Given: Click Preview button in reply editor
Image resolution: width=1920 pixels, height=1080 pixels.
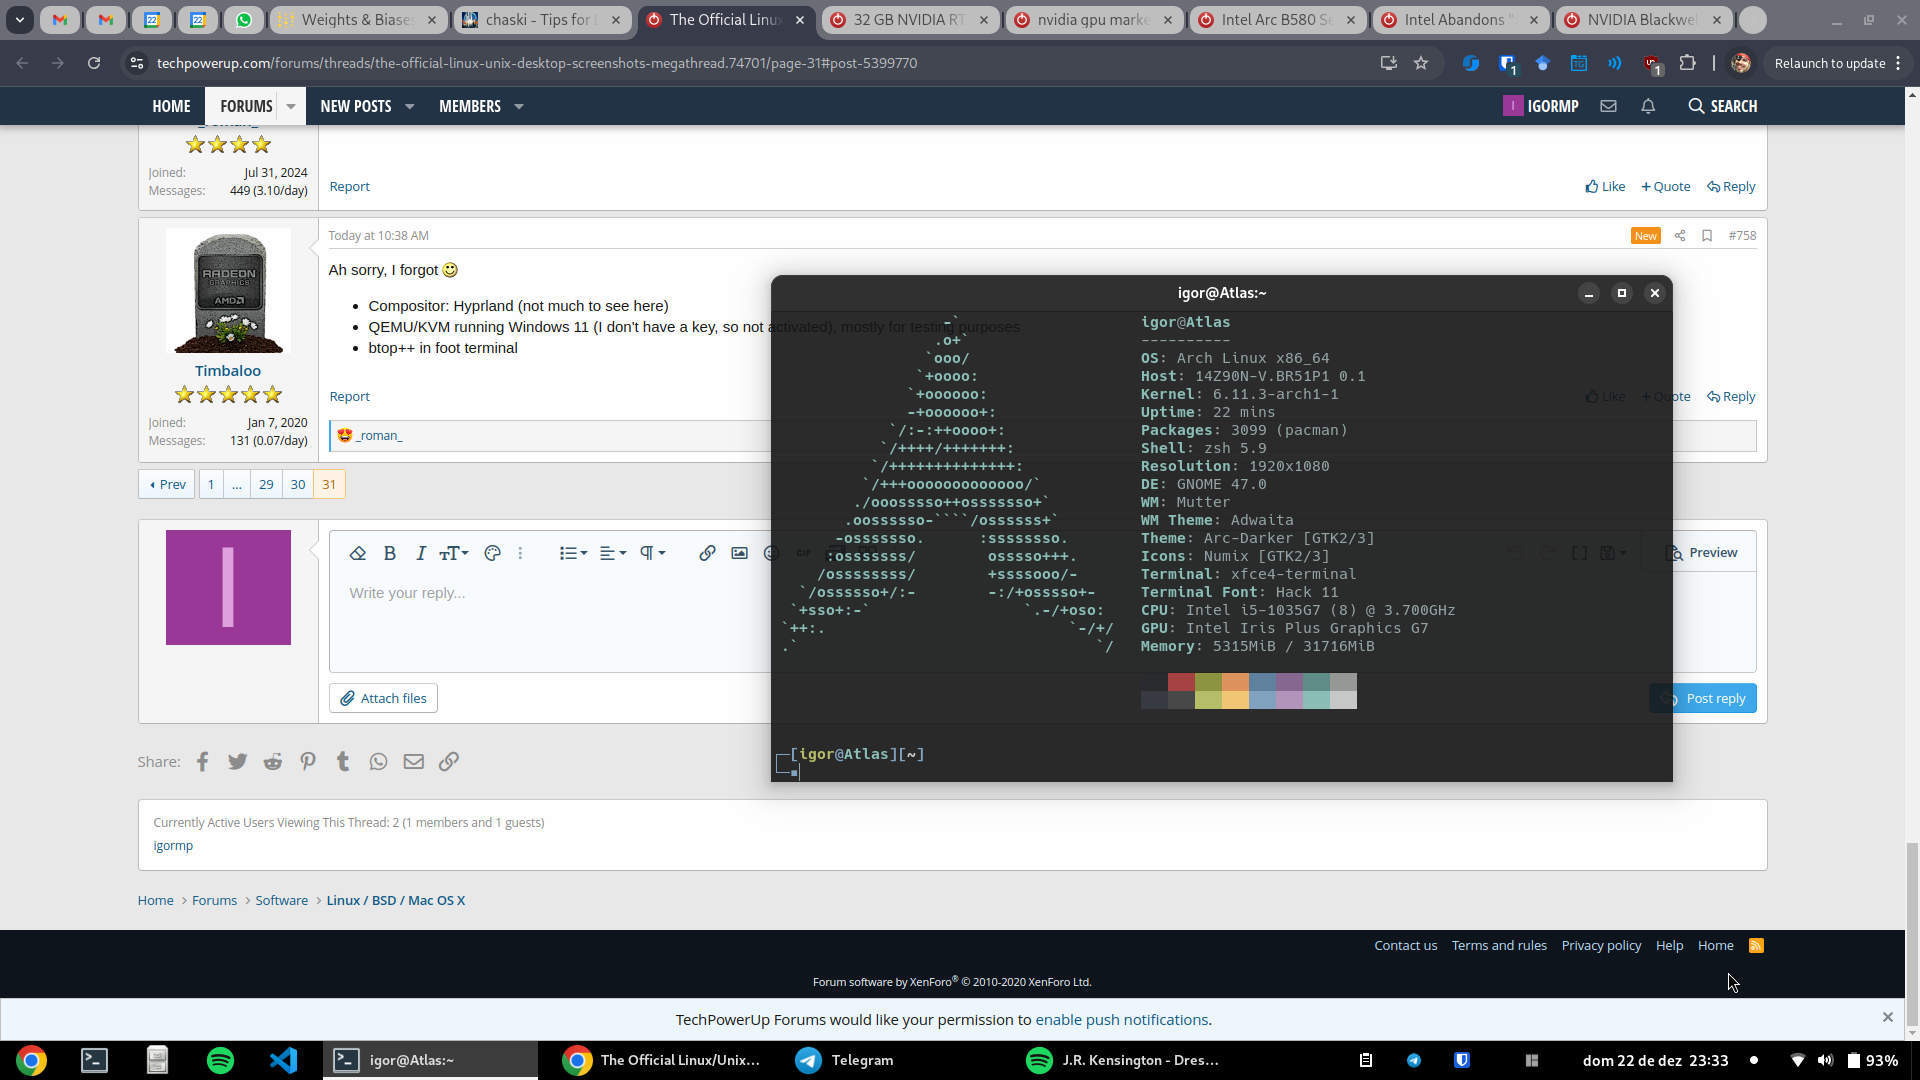Looking at the screenshot, I should [x=1702, y=552].
